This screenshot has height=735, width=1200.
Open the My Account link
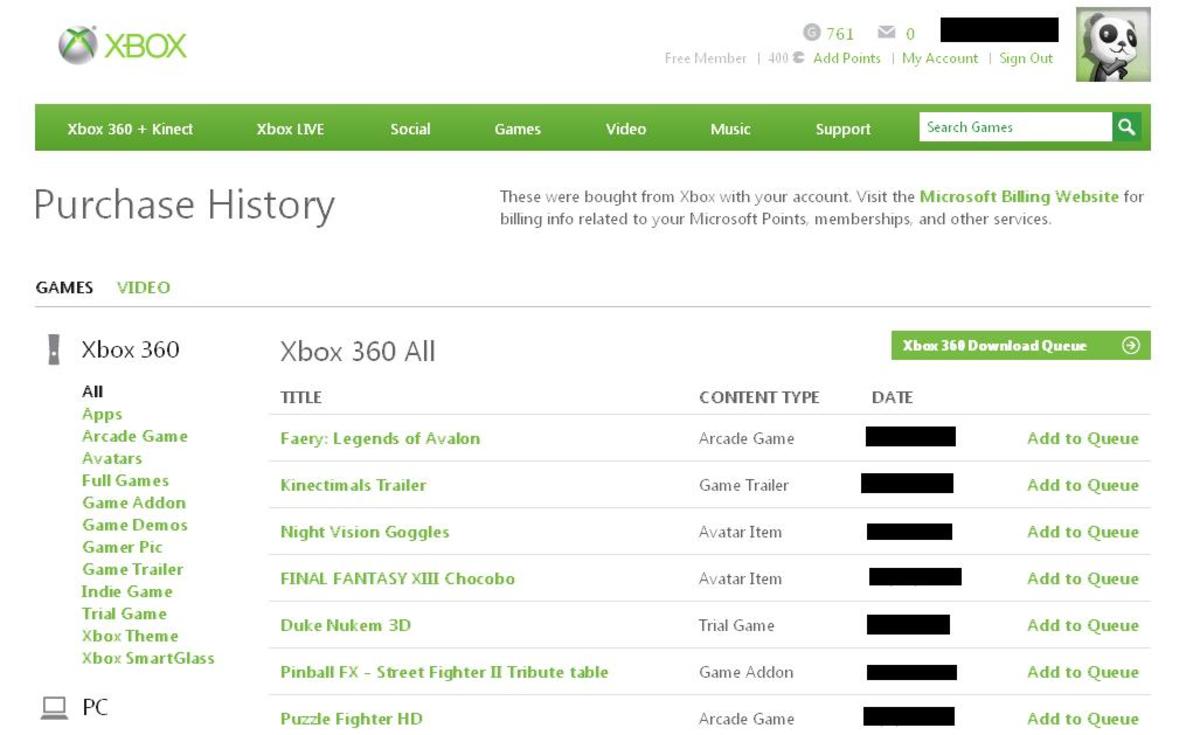pyautogui.click(x=940, y=58)
